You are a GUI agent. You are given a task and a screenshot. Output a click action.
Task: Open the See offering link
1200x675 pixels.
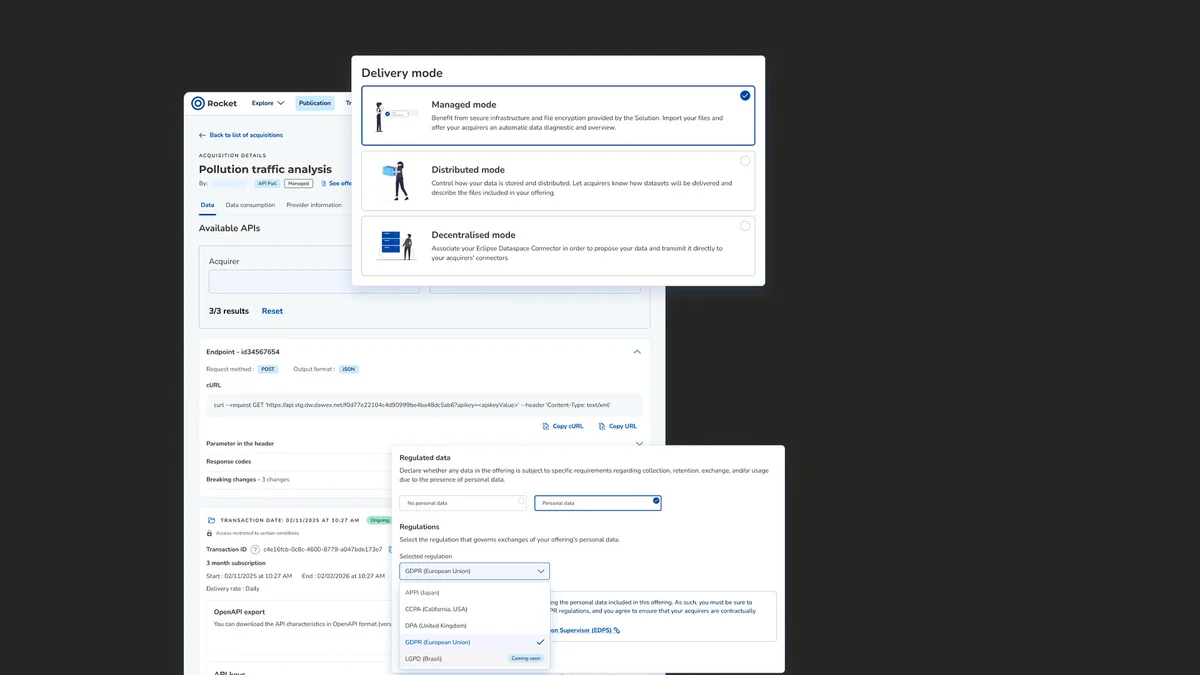[336, 183]
